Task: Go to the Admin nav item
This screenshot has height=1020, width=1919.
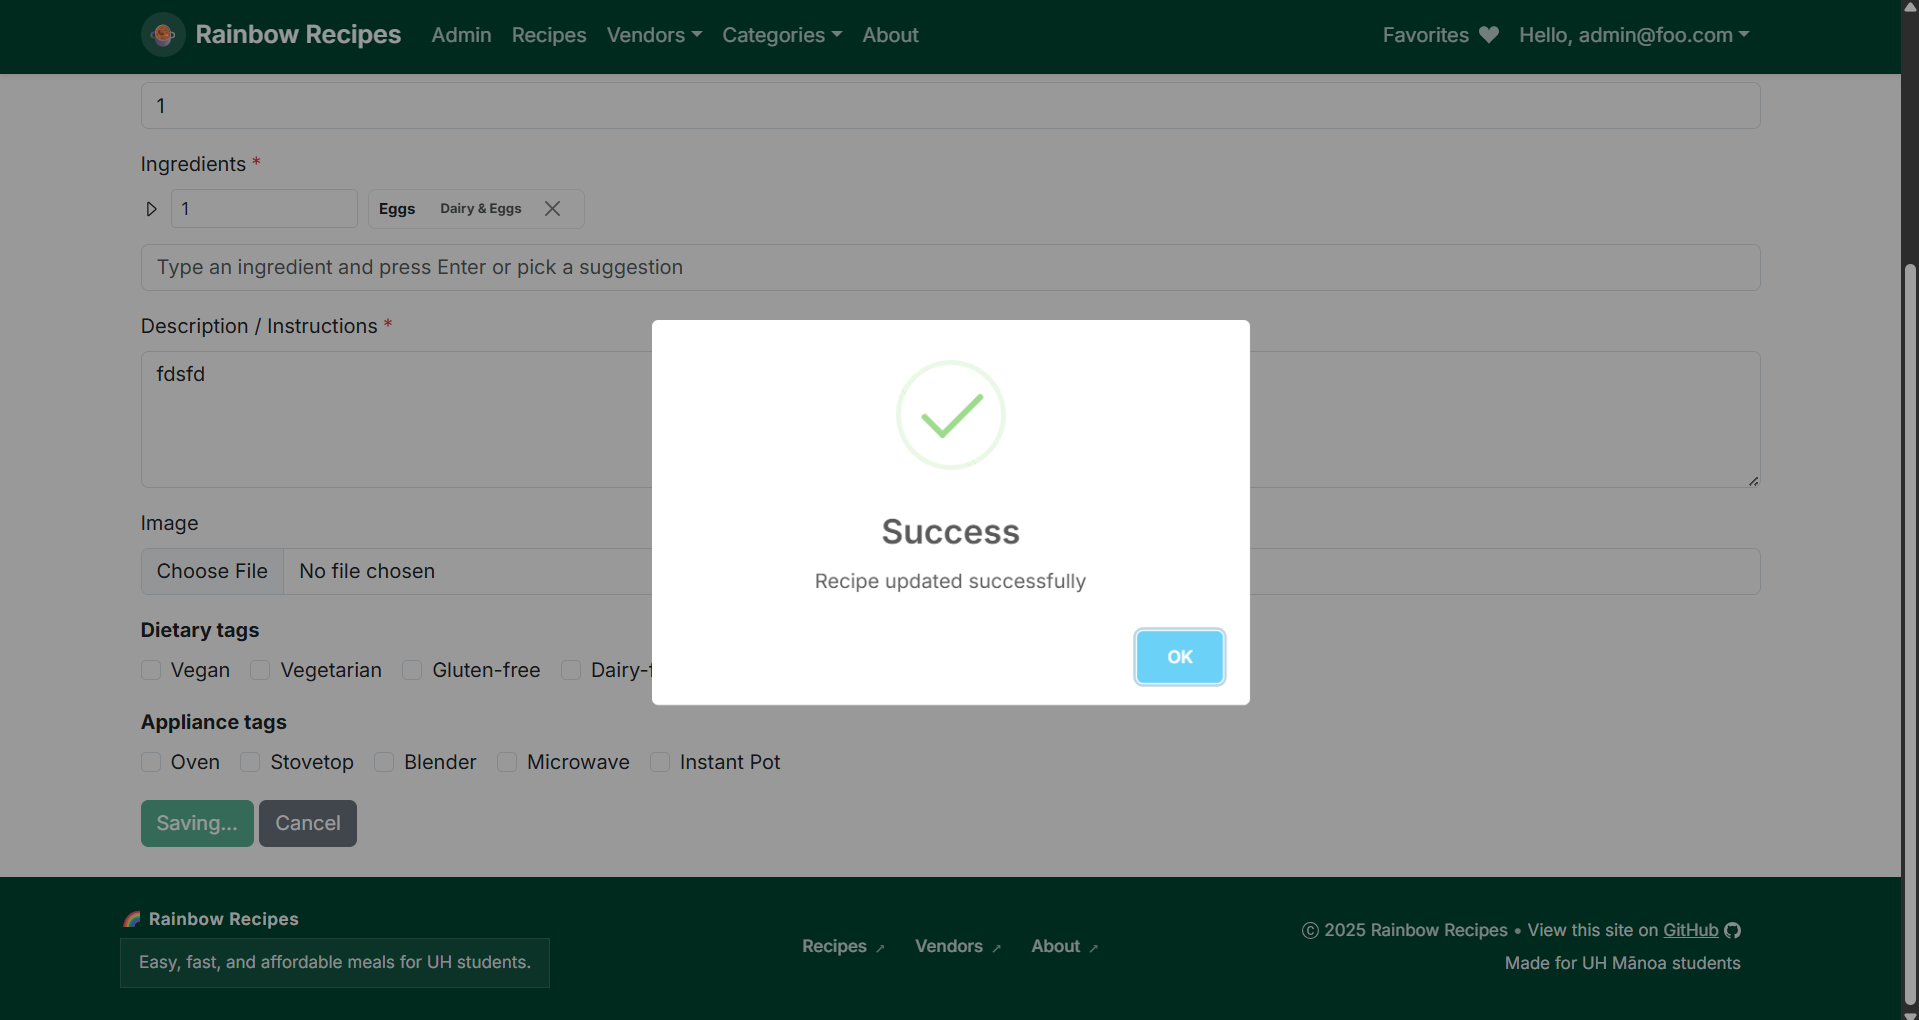Action: pyautogui.click(x=461, y=35)
